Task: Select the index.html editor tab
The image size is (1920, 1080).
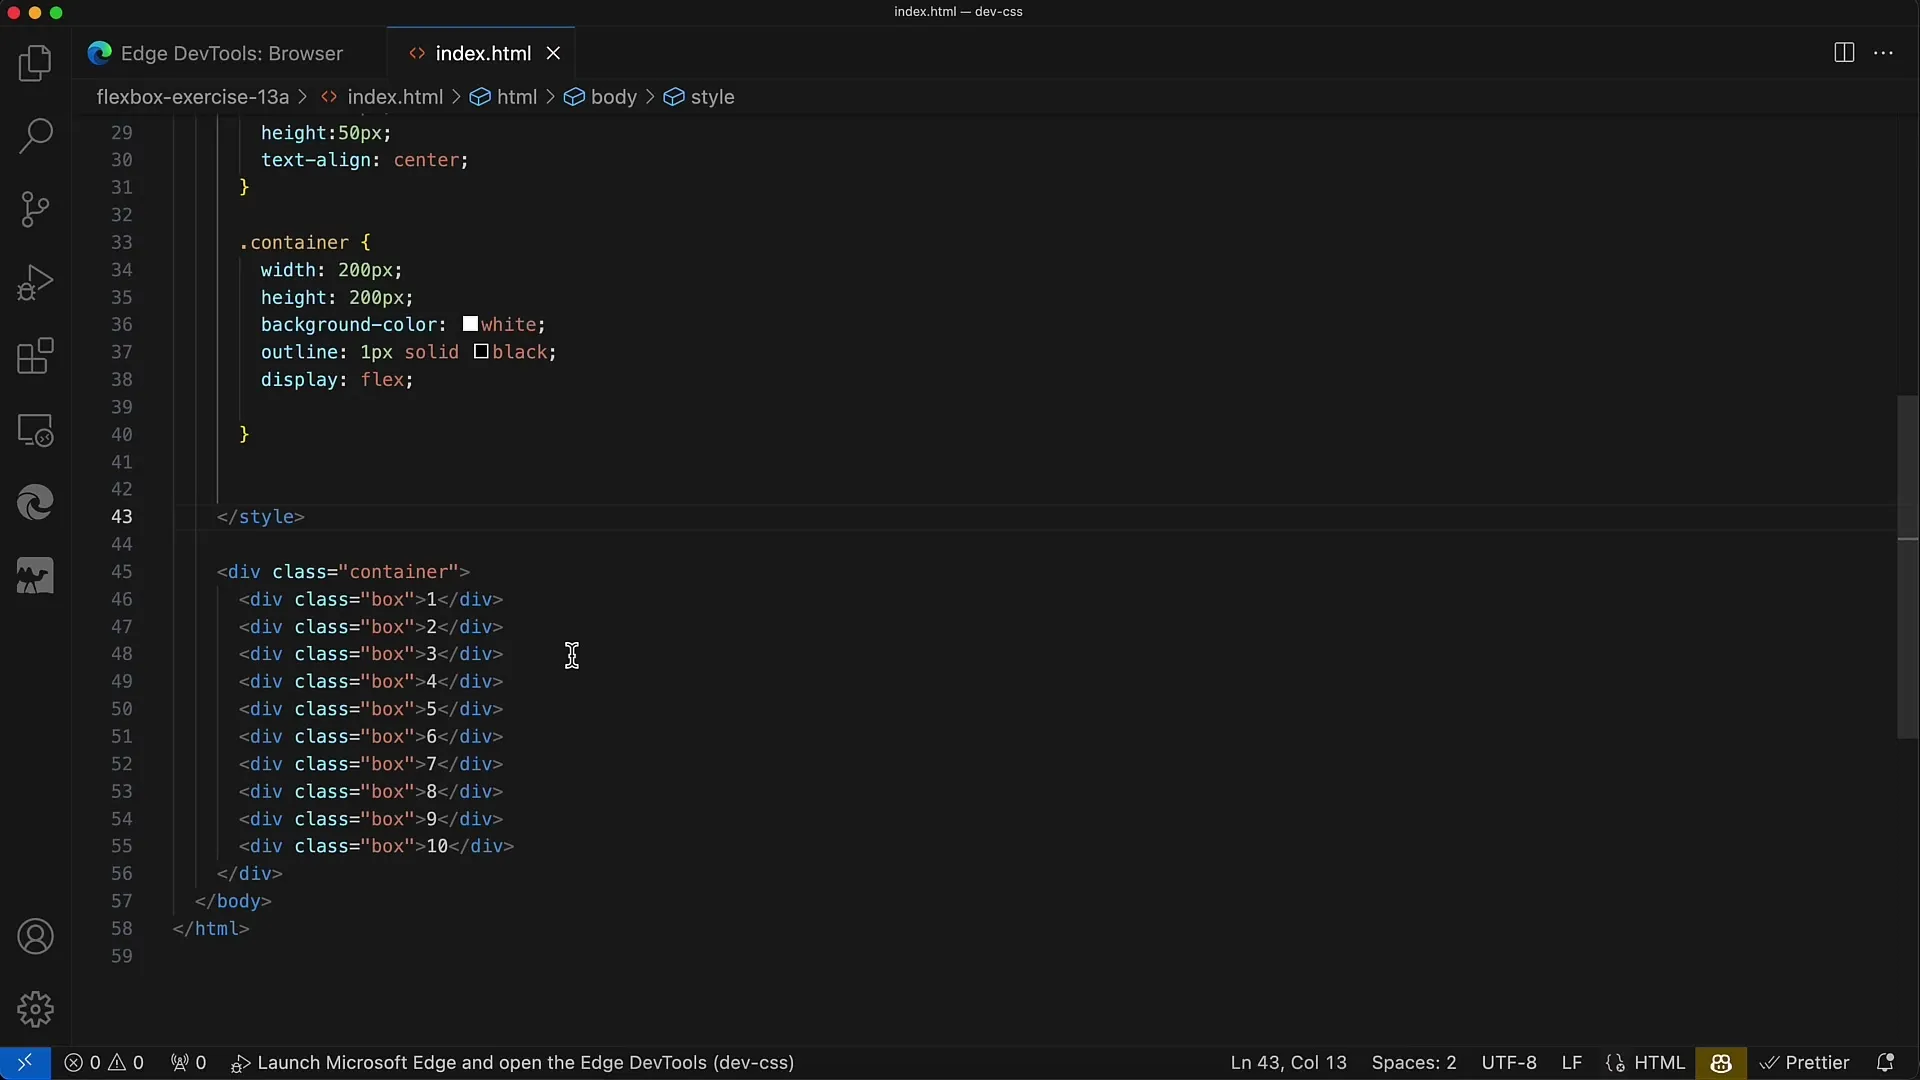Action: pos(481,53)
